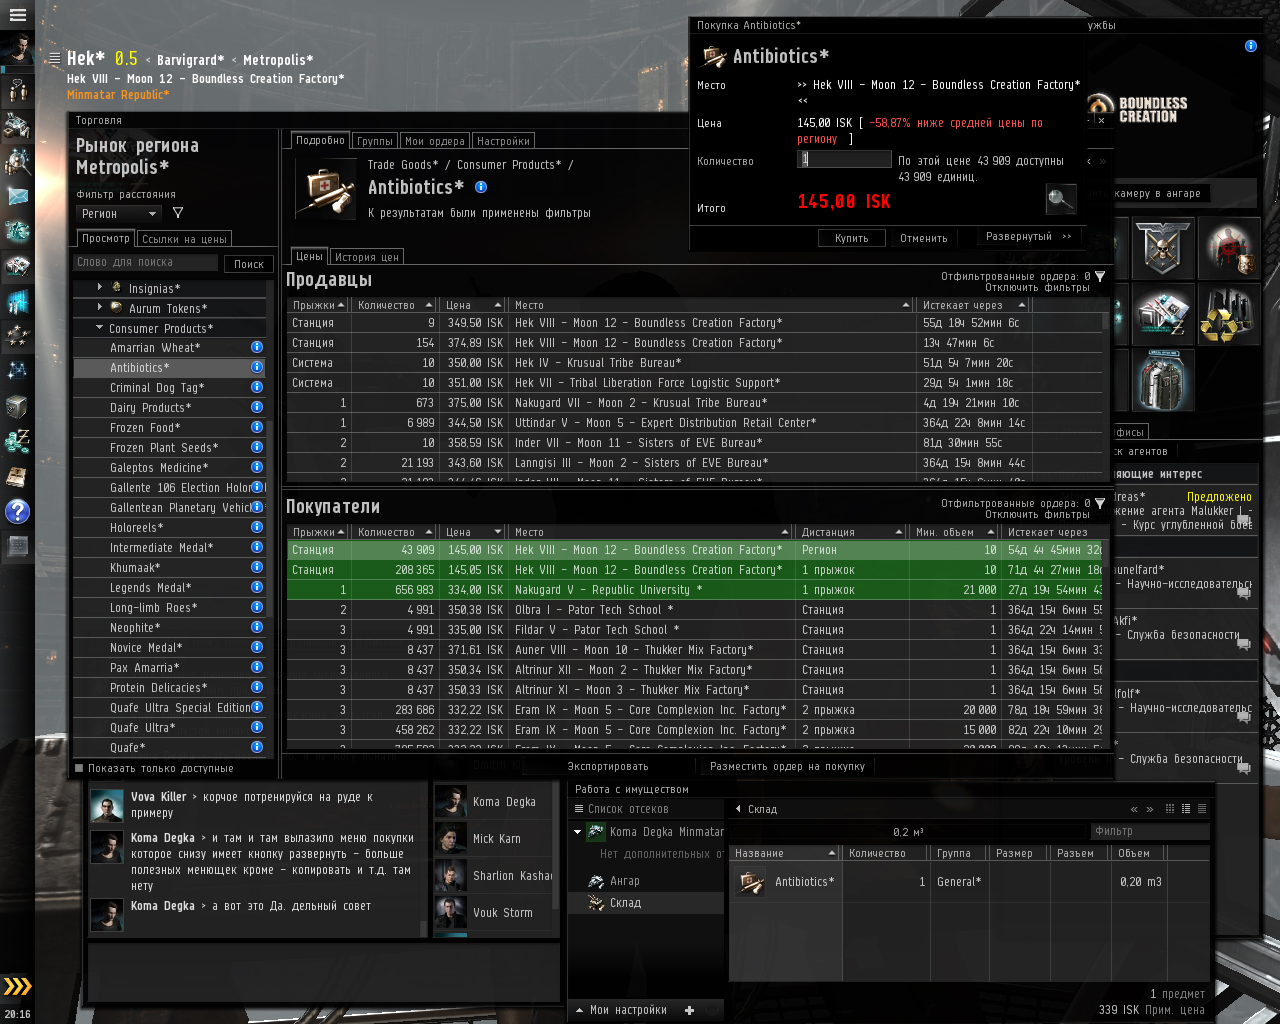Click Экспортировать

(608, 766)
